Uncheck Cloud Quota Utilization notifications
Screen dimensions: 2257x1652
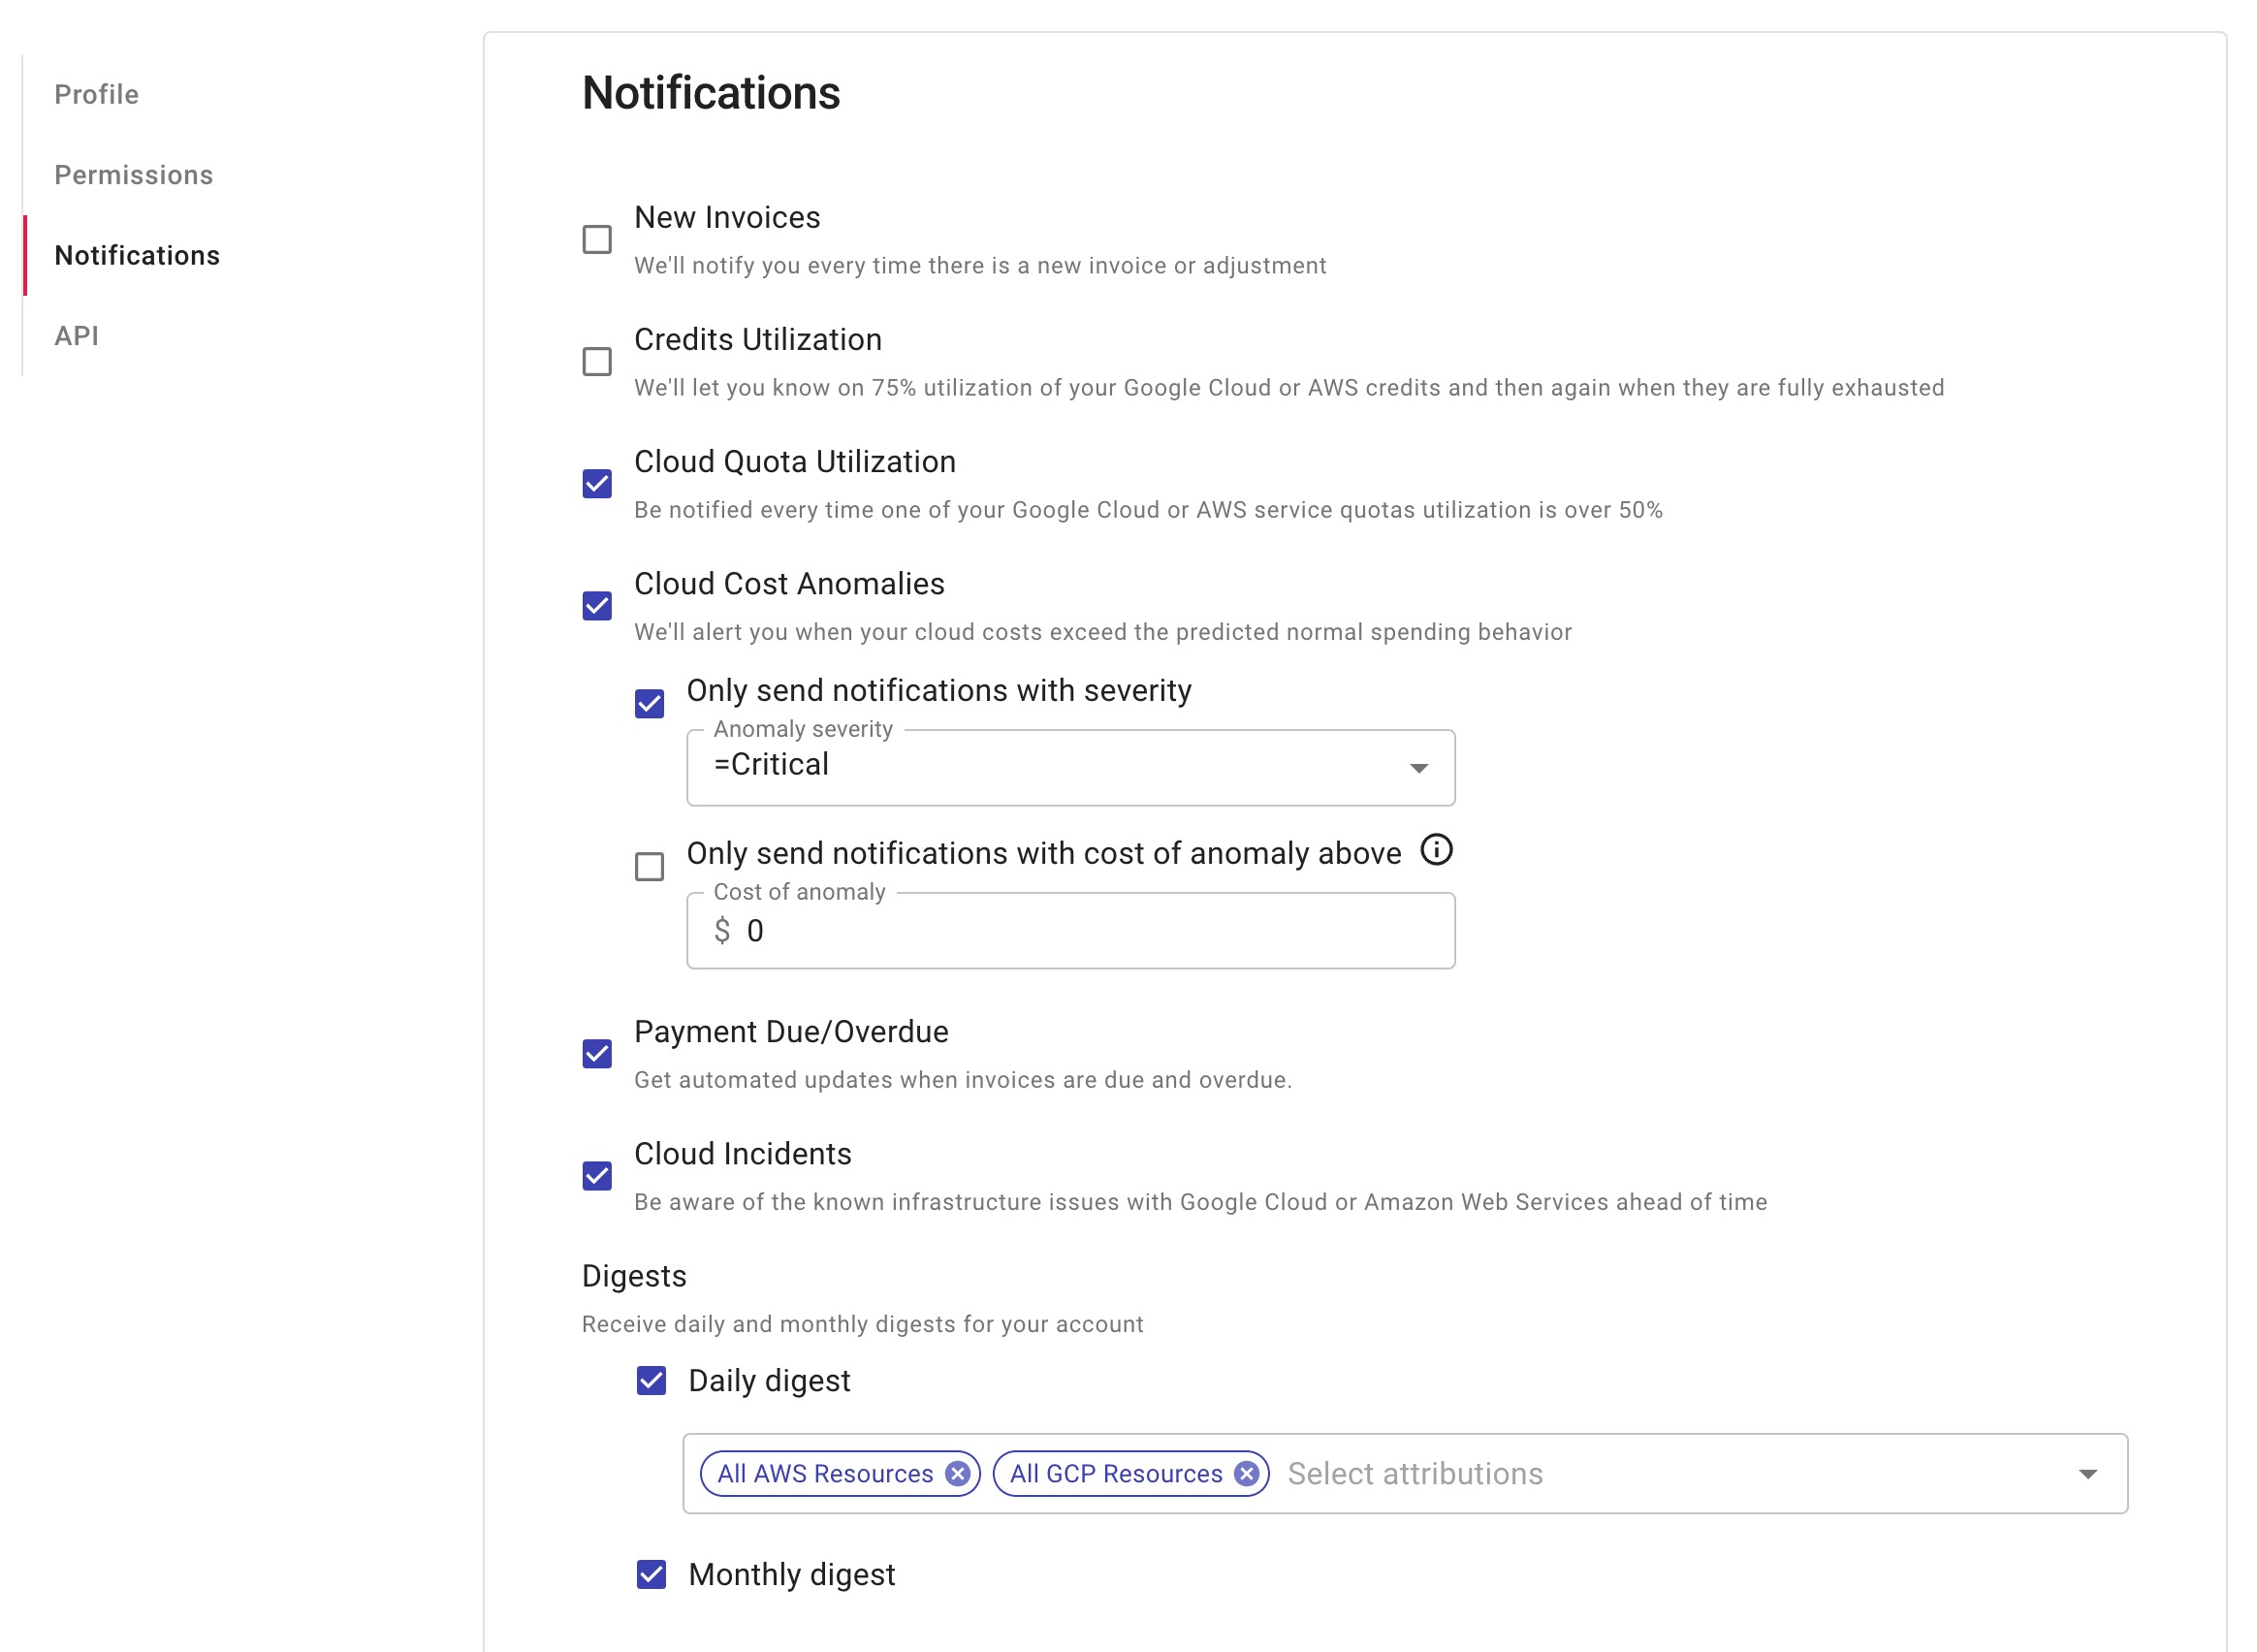point(597,484)
